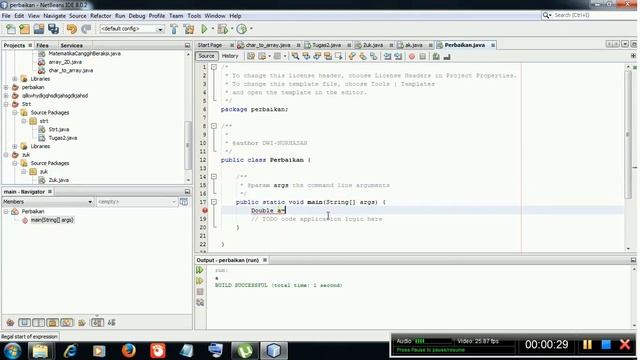Image resolution: width=640 pixels, height=360 pixels.
Task: Open the default config dropdown
Action: (x=160, y=29)
